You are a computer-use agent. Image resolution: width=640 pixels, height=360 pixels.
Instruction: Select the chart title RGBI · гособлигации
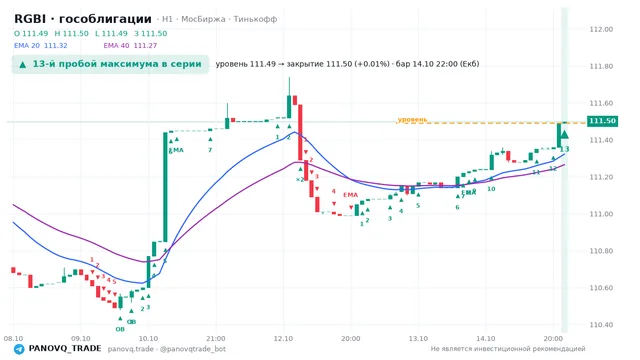[x=83, y=19]
